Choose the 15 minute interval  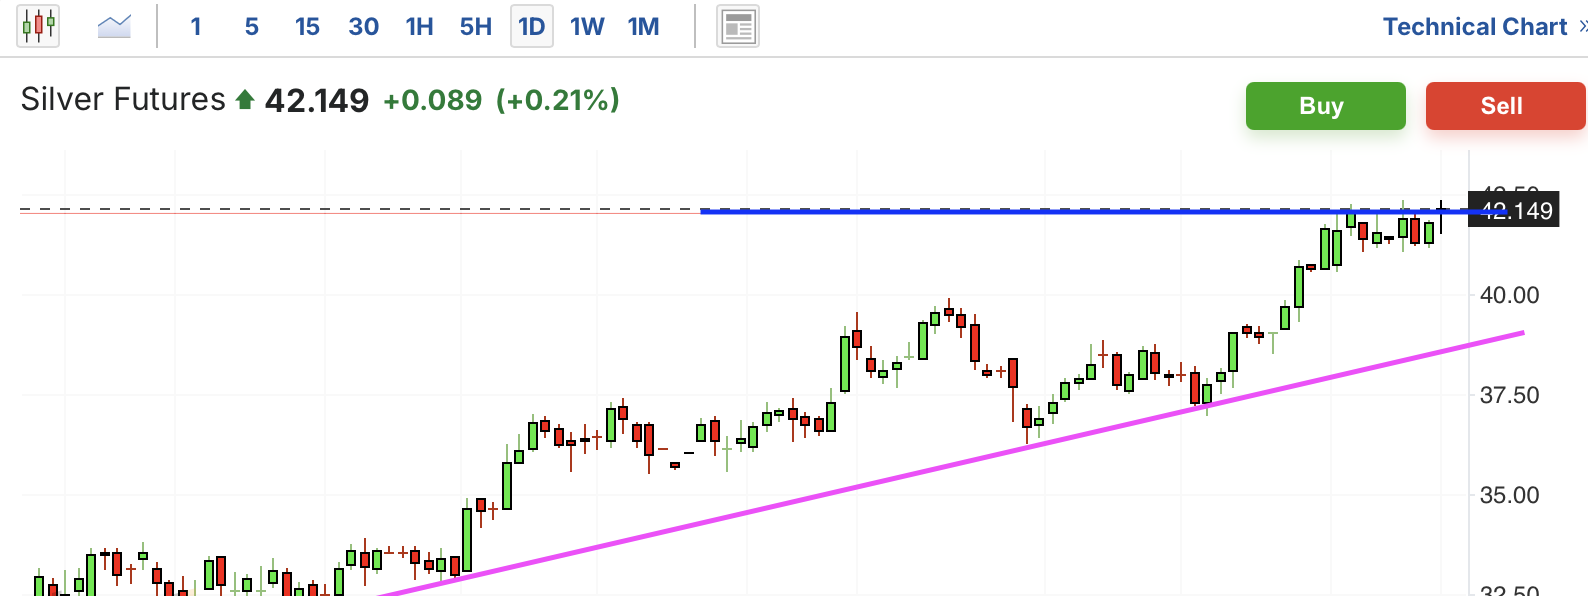click(x=307, y=27)
